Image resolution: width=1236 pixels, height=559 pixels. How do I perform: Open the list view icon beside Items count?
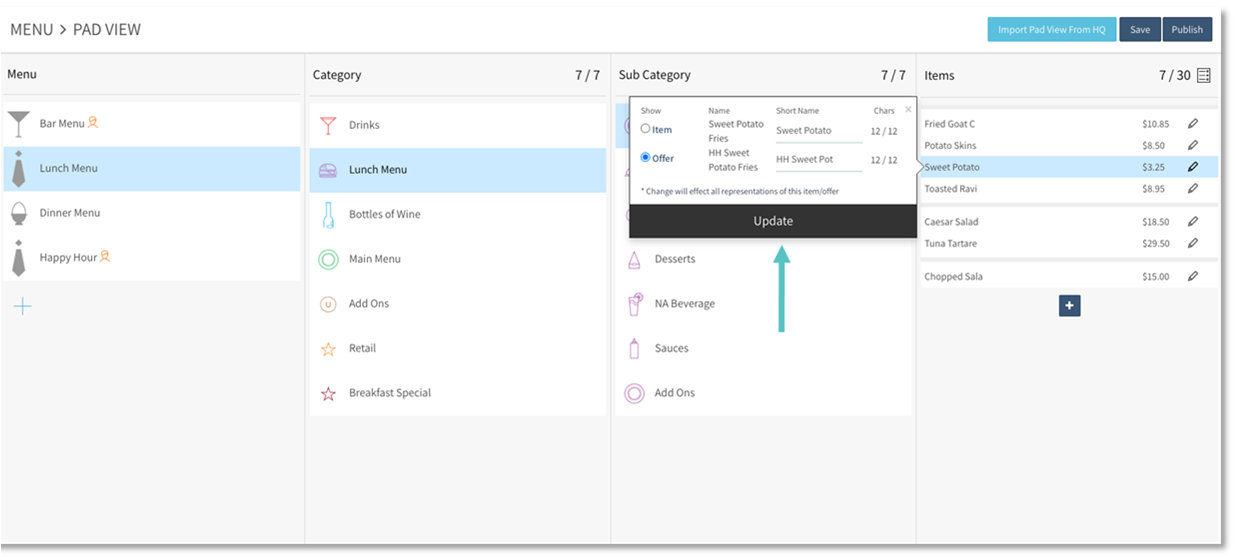pyautogui.click(x=1204, y=76)
